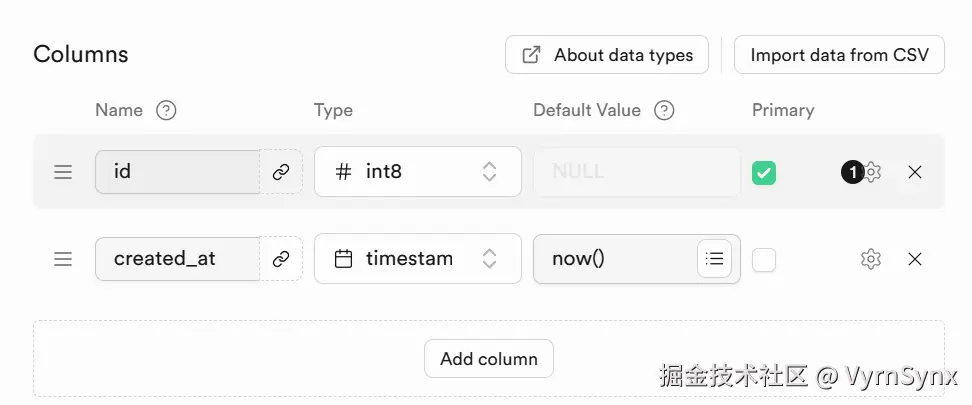Click help icon next to Default Value header
This screenshot has width=972, height=405.
point(664,110)
